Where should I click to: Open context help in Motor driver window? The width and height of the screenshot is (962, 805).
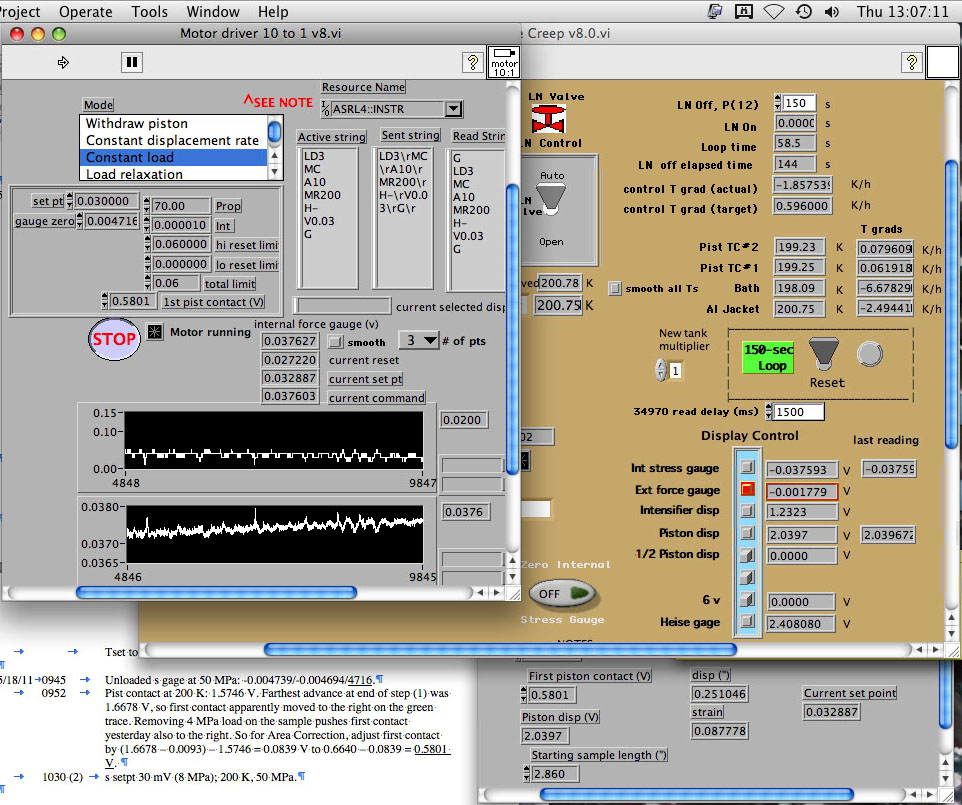pyautogui.click(x=471, y=62)
